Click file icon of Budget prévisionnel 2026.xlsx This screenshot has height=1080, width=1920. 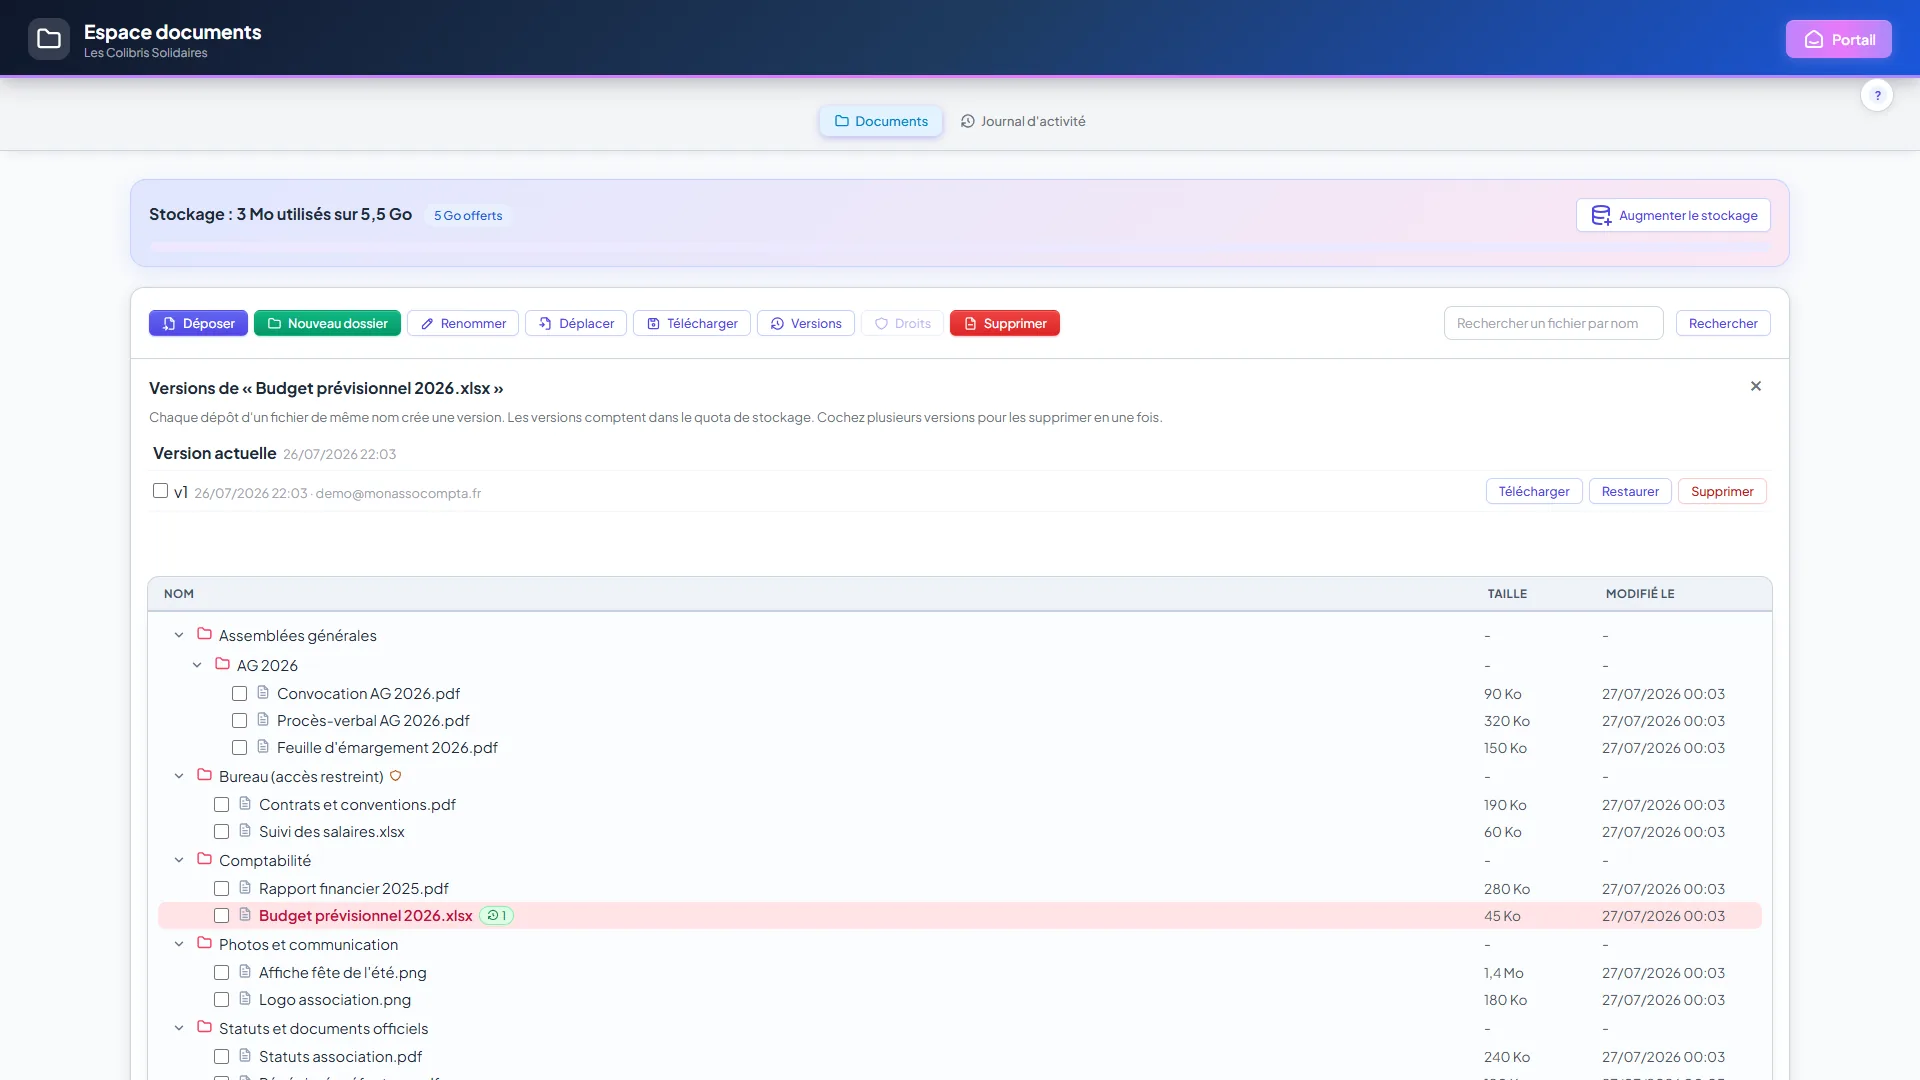pyautogui.click(x=245, y=914)
